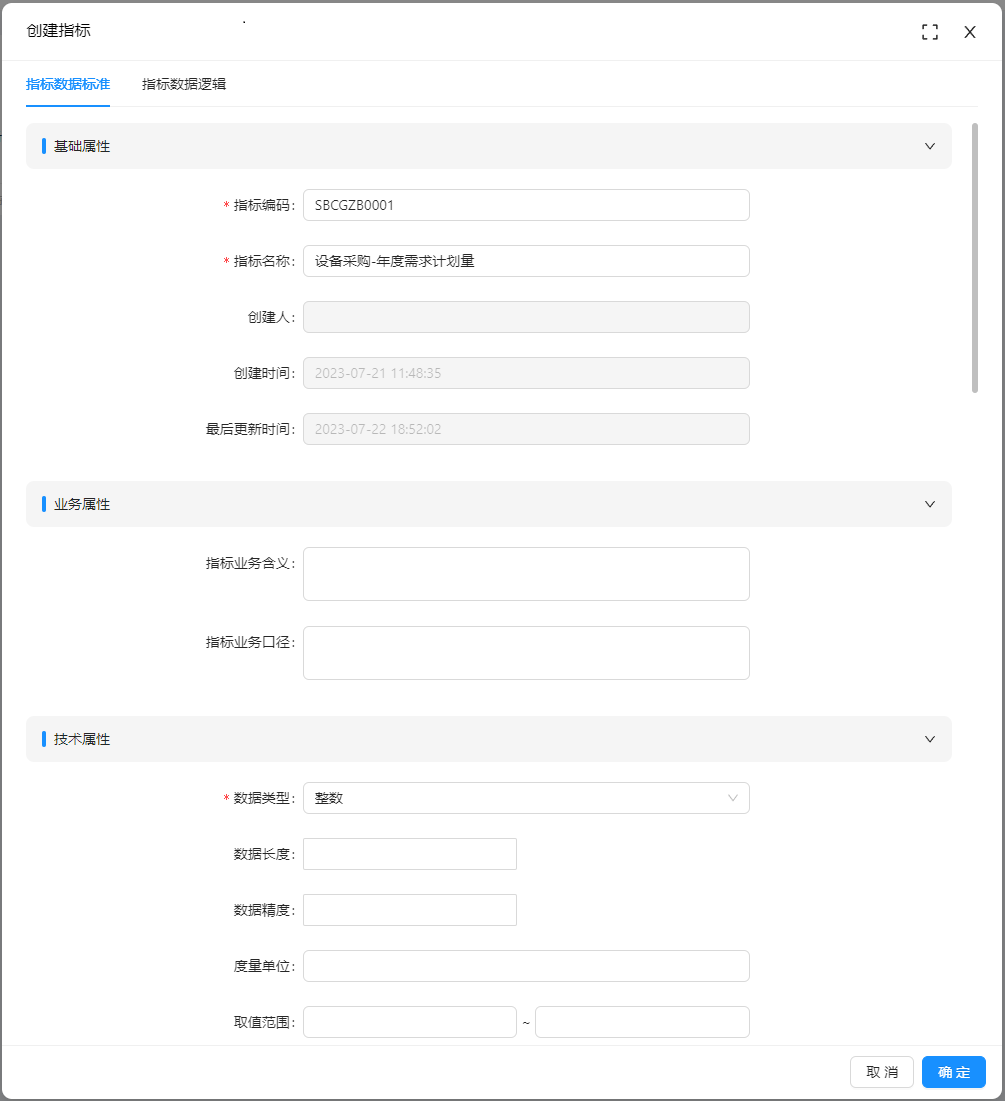The height and width of the screenshot is (1101, 1005).
Task: Click the 度量单位 input field
Action: tap(526, 966)
